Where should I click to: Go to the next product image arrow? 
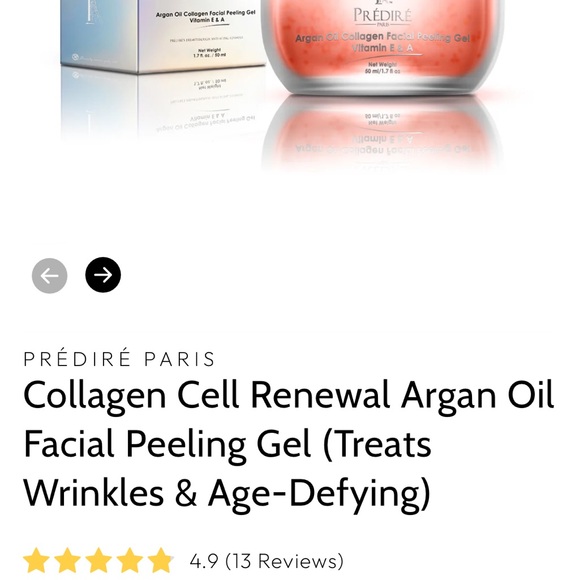(103, 275)
